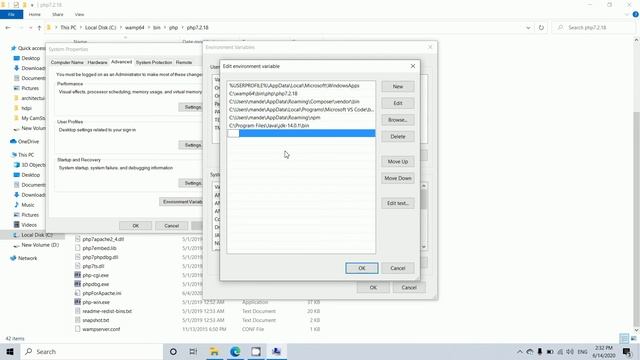Refresh the File Explorer folder view
Image resolution: width=640 pixels, height=360 pixels.
[541, 28]
